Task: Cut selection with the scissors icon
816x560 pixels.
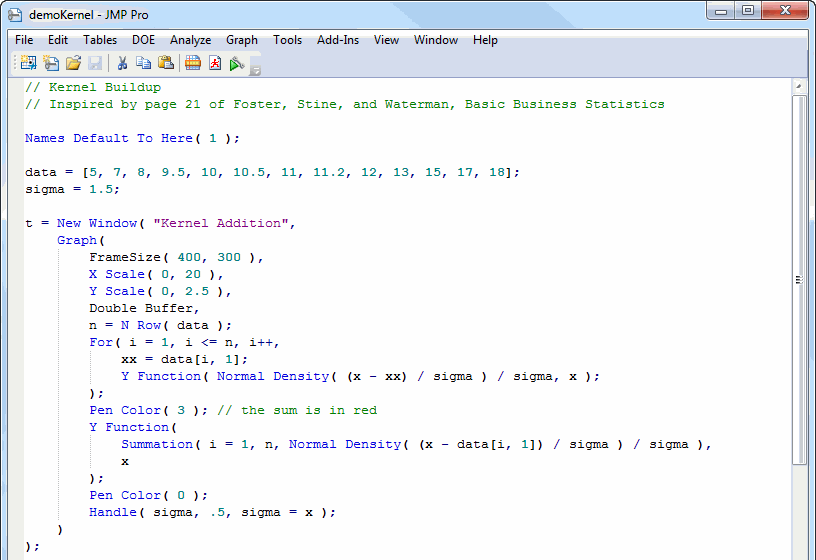Action: (x=122, y=63)
